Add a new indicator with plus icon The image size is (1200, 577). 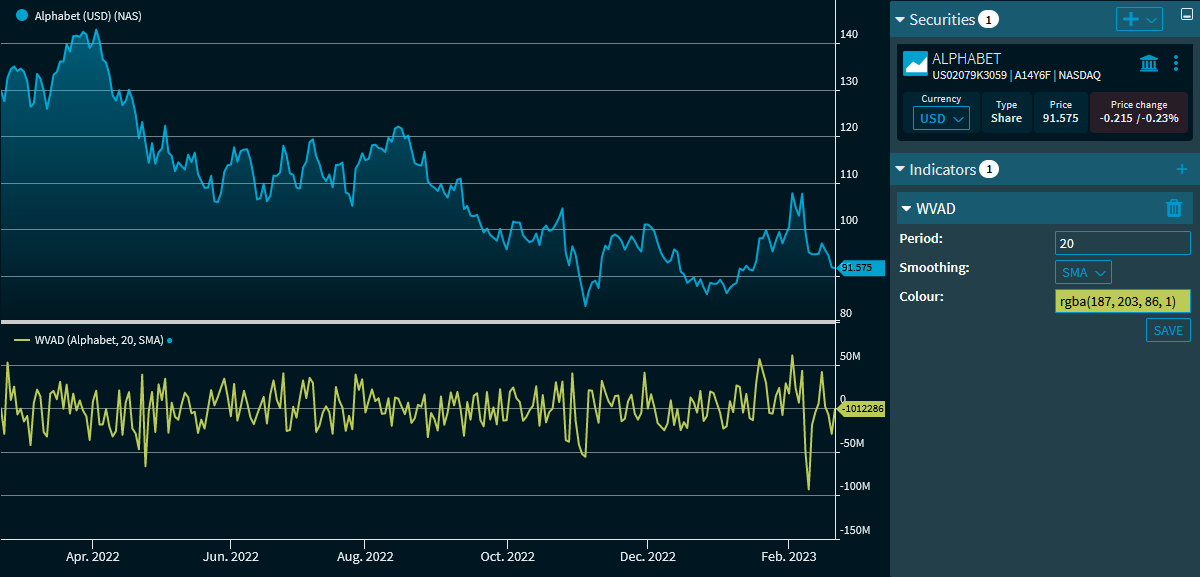[1181, 170]
